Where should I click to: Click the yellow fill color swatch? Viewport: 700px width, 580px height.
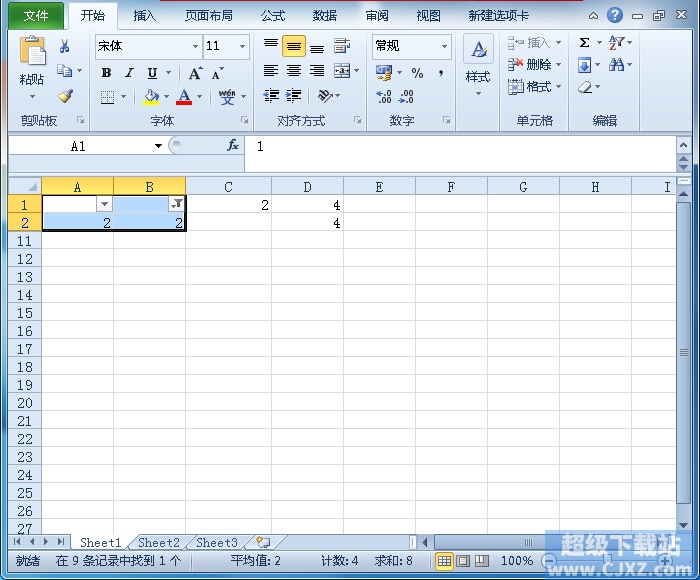click(151, 97)
